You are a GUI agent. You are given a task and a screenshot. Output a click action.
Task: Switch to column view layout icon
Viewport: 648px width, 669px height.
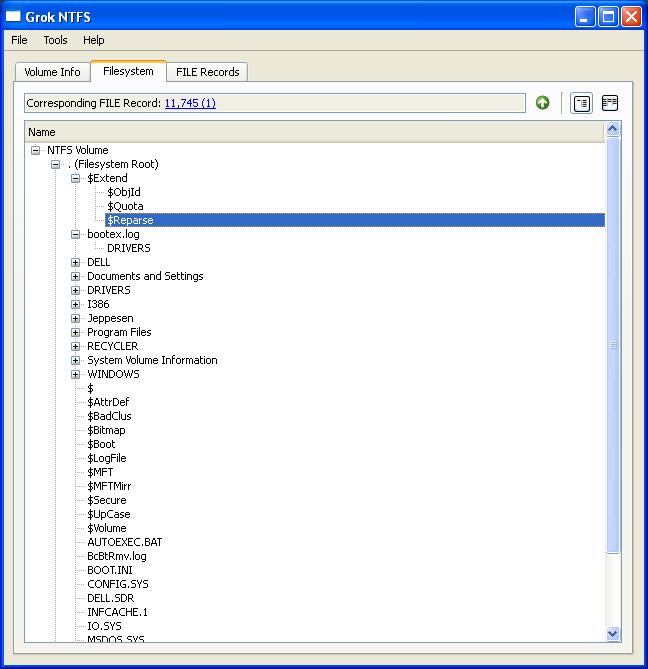(609, 103)
